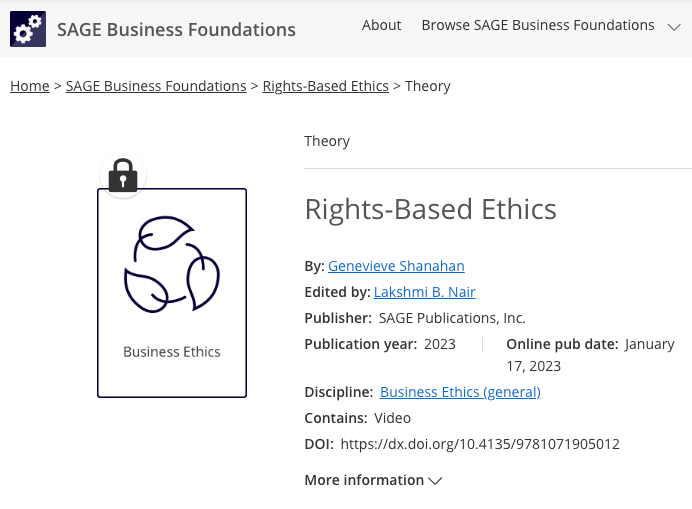
Task: Follow the Rights-Based Ethics breadcrumb link
Action: click(325, 86)
